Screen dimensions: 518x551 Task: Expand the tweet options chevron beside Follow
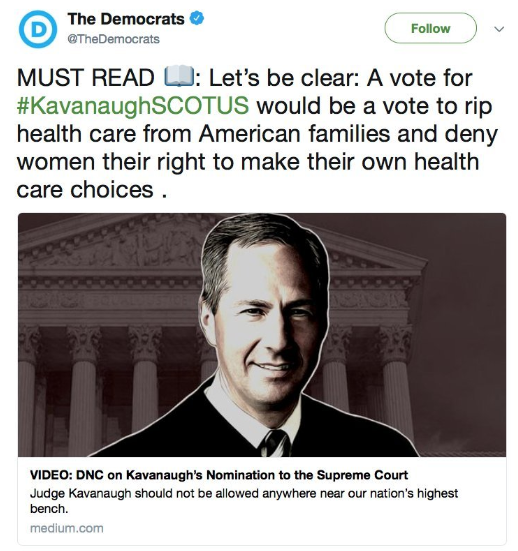[x=499, y=29]
